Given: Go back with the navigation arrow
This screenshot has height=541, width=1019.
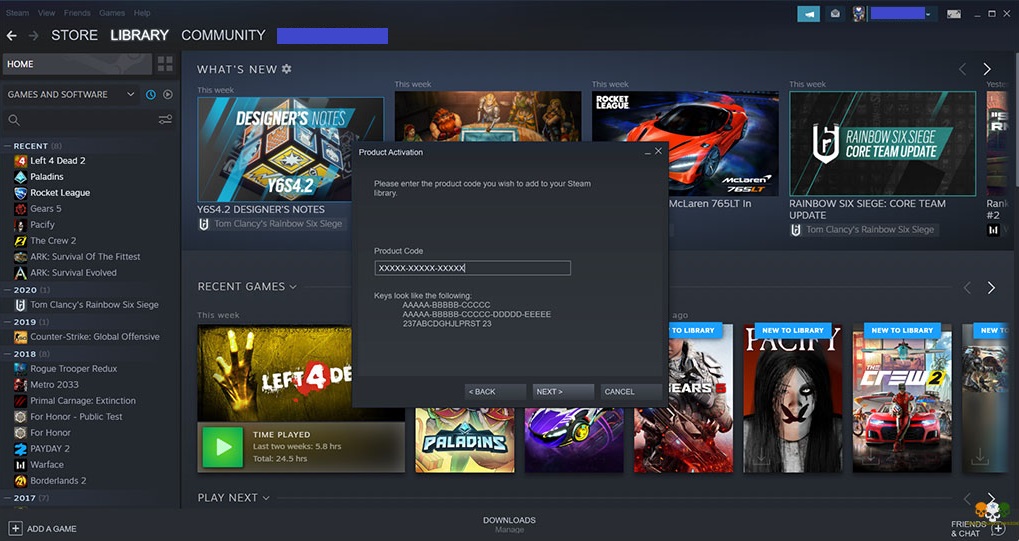Looking at the screenshot, I should pos(12,36).
